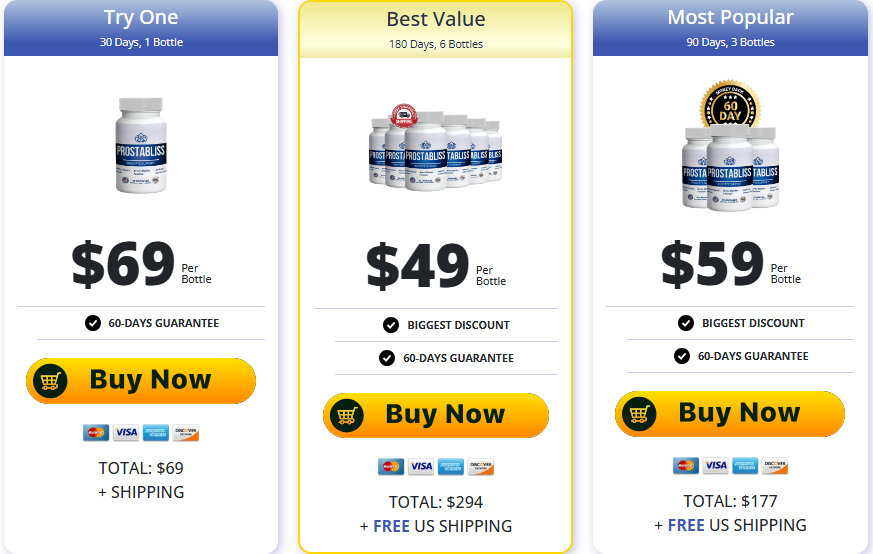
Task: Click the Discover card icon under Most Popular plan
Action: coord(775,465)
